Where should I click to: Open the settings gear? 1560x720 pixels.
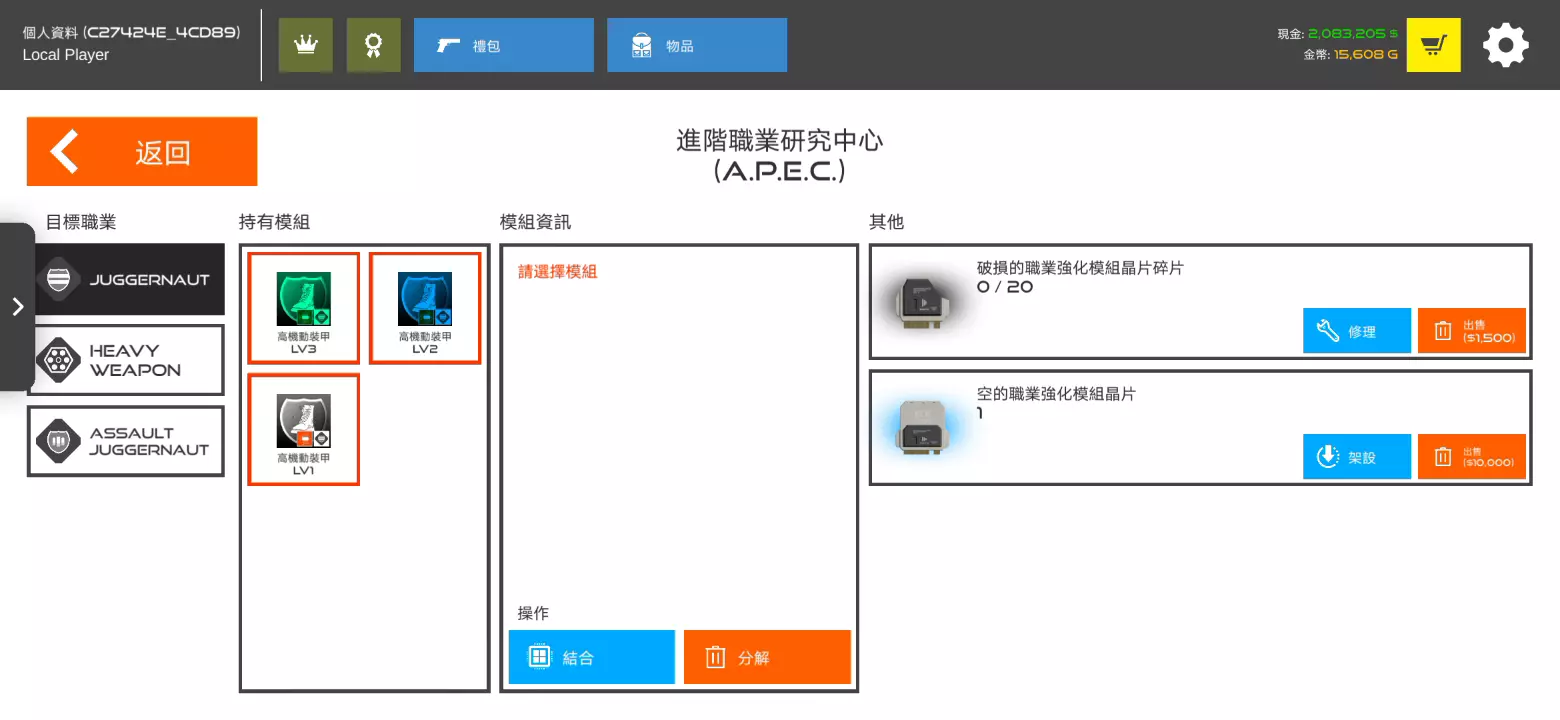(x=1506, y=45)
